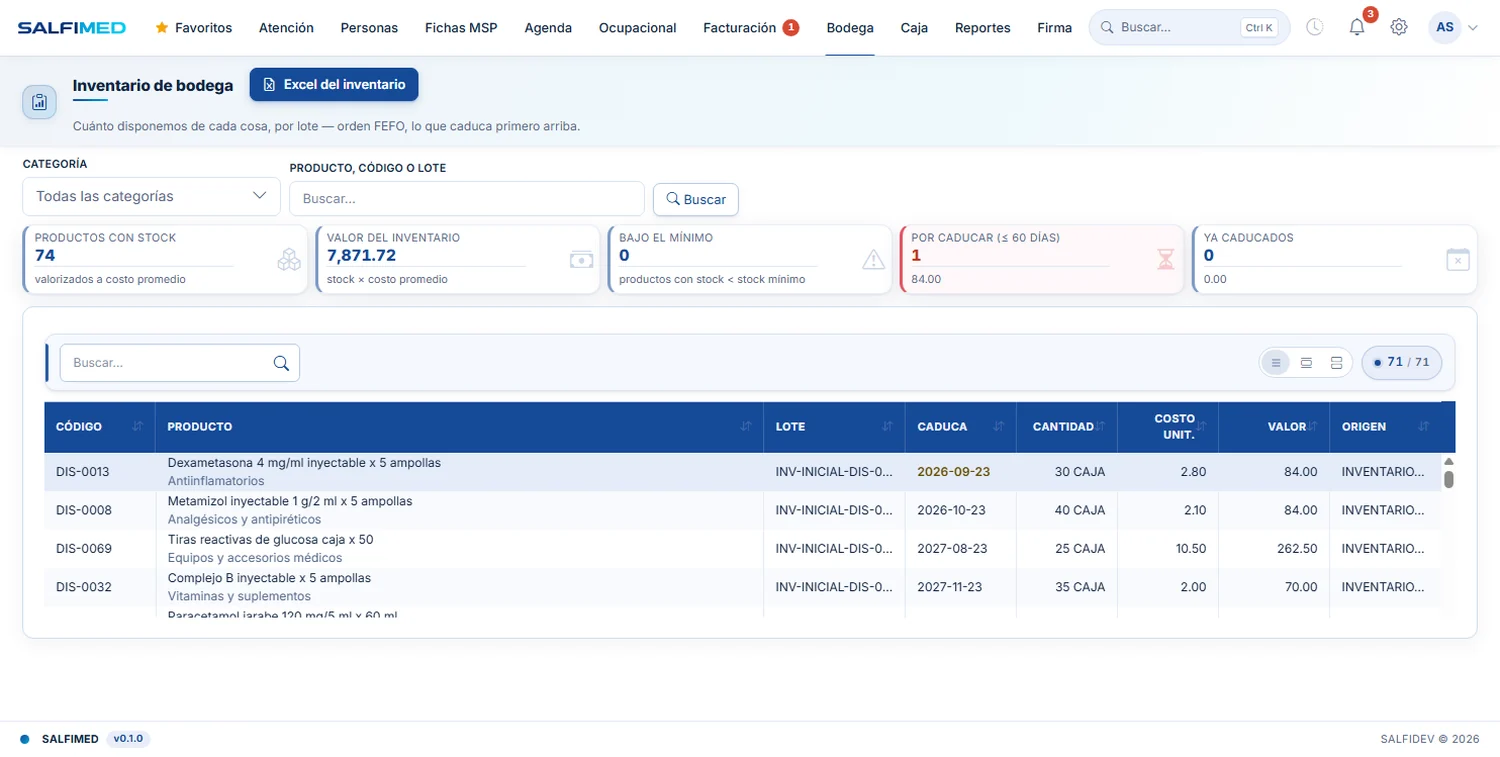Sort the table by CANTIDAD
The width and height of the screenshot is (1500, 757).
point(1100,427)
